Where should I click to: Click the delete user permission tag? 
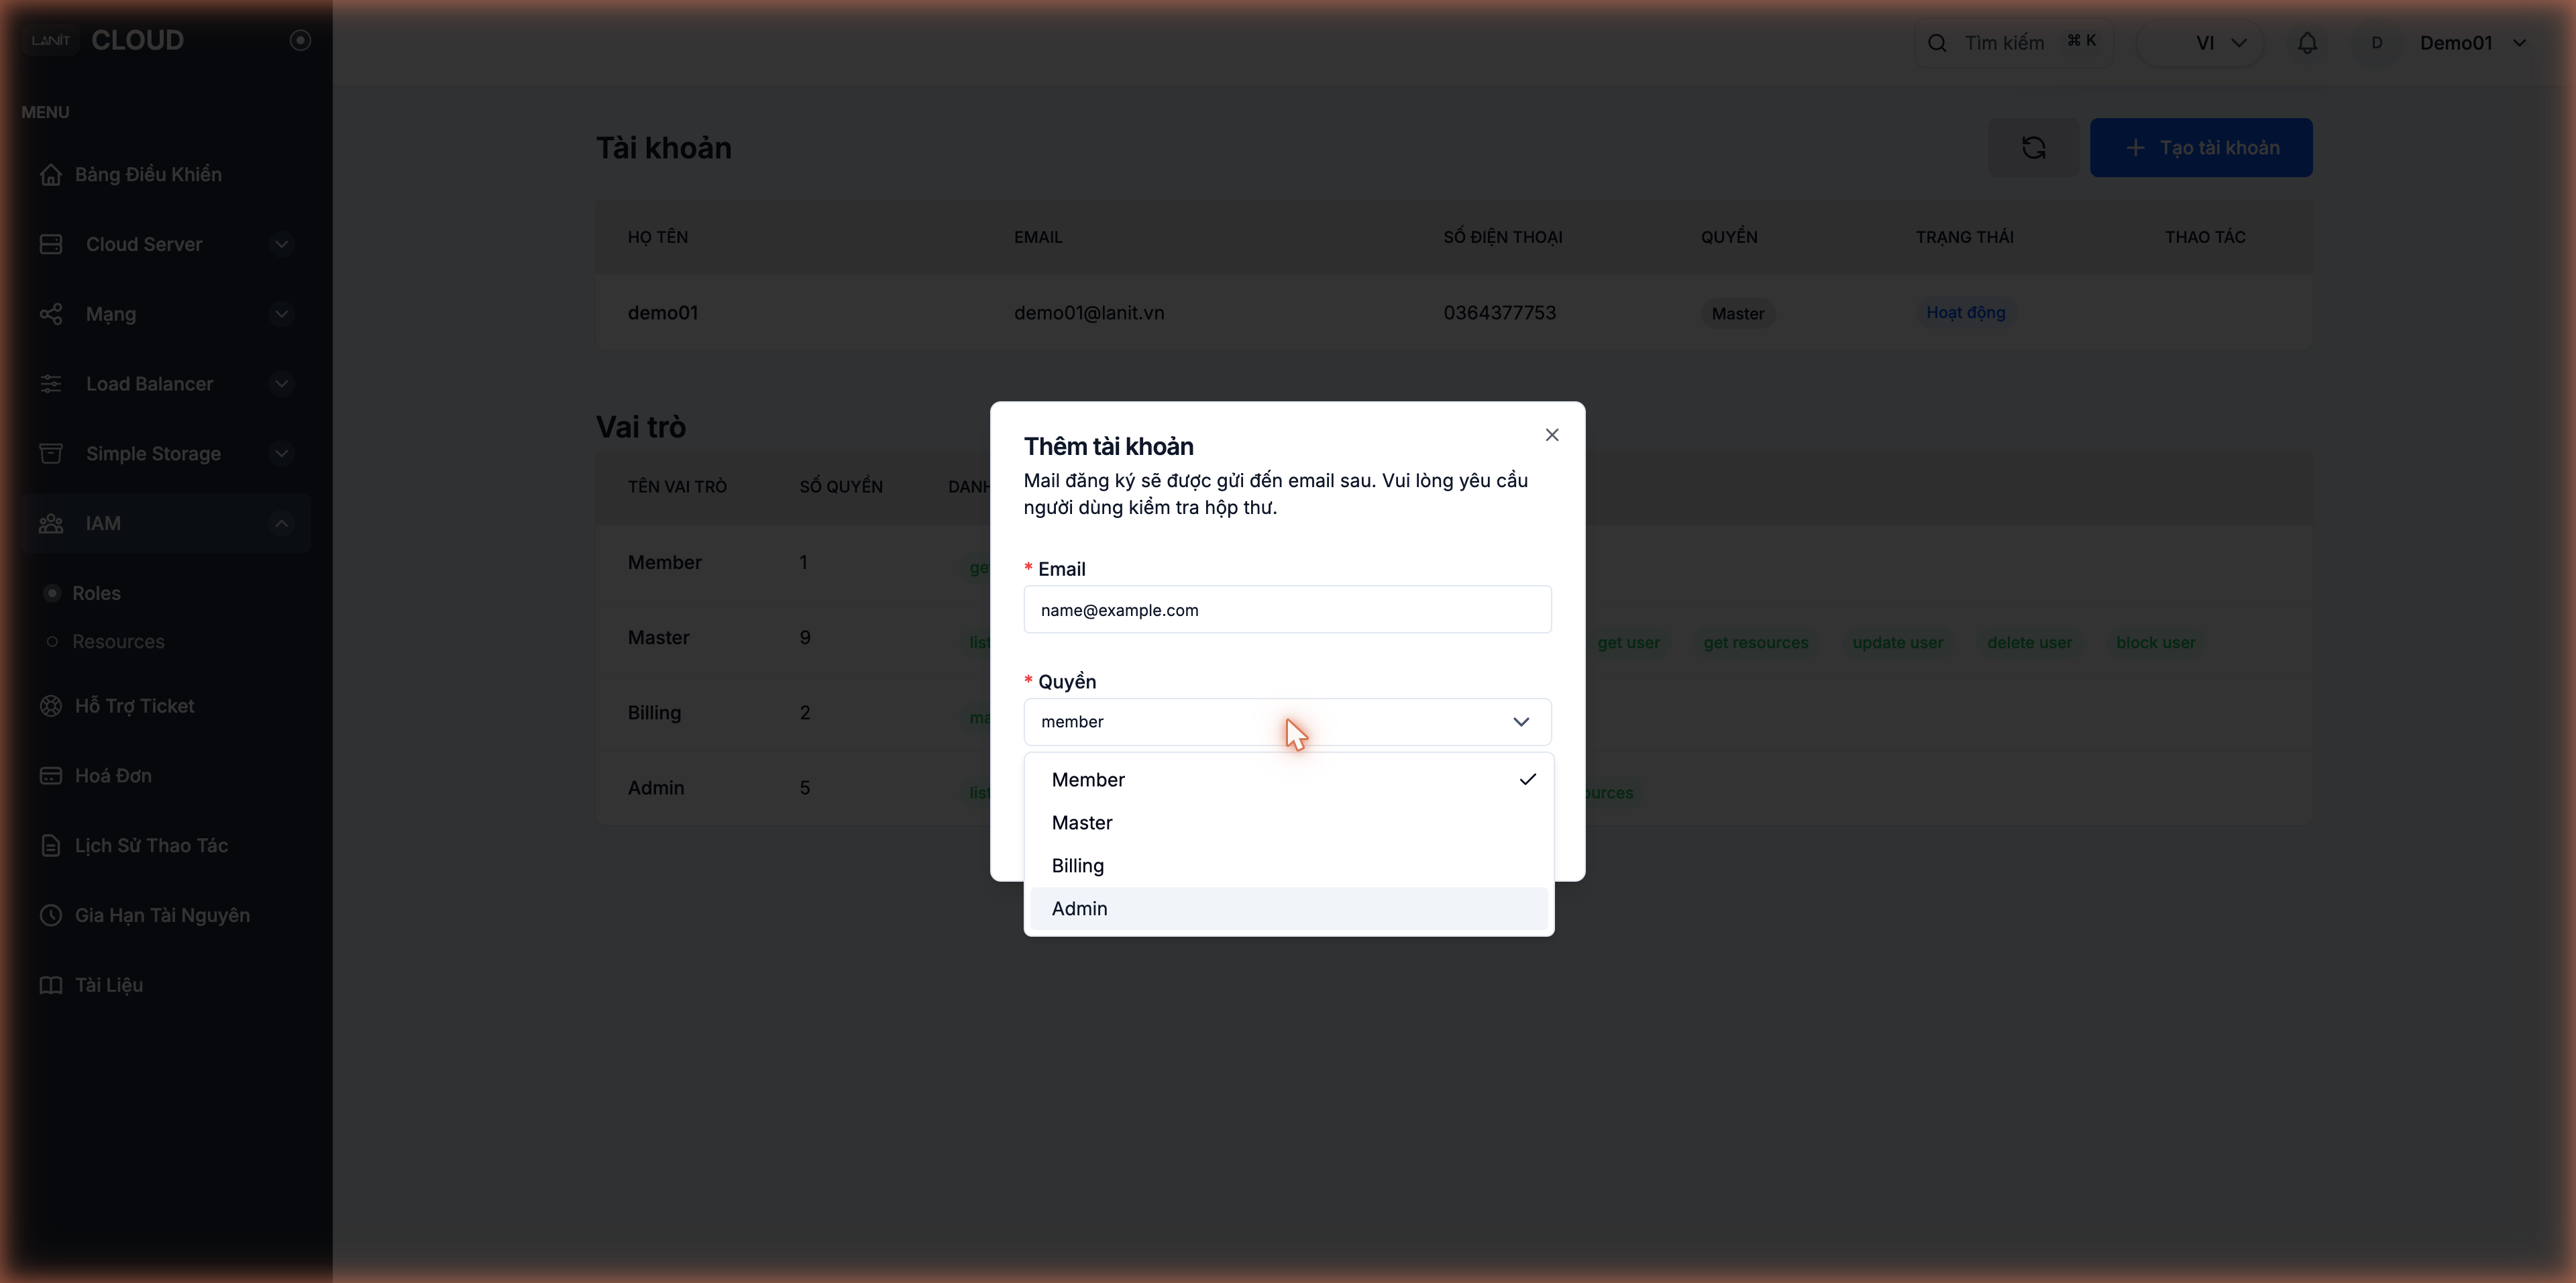(x=2029, y=642)
